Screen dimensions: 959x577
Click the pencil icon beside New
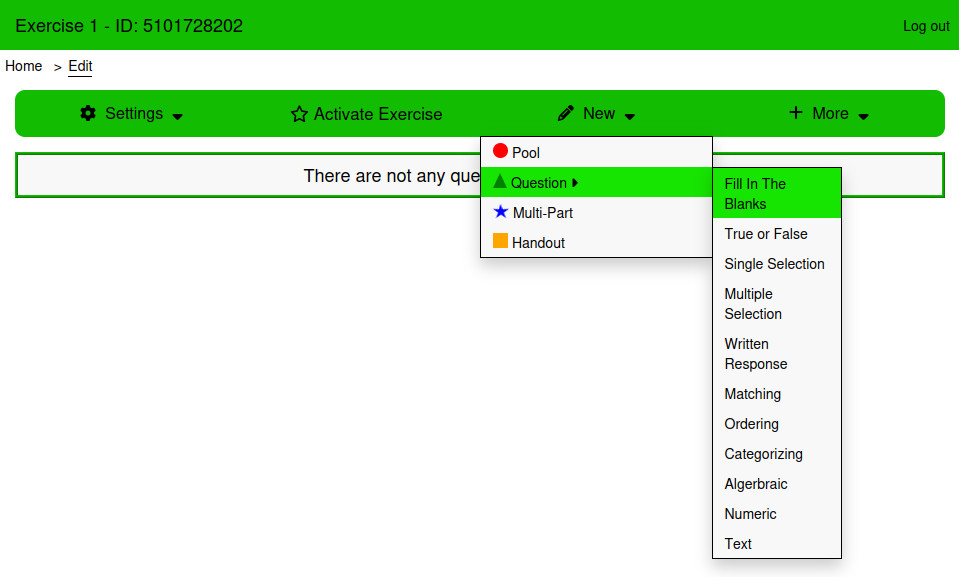tap(566, 113)
